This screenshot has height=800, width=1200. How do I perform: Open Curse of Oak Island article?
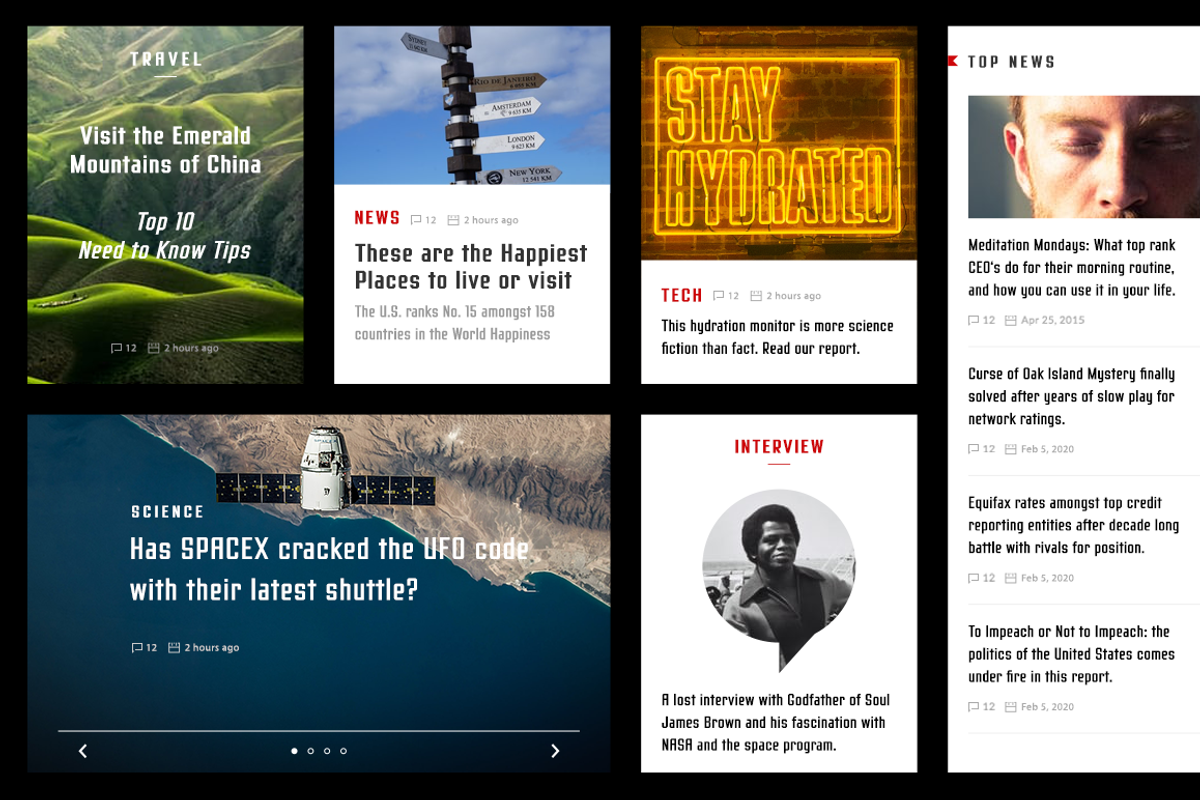(1071, 396)
